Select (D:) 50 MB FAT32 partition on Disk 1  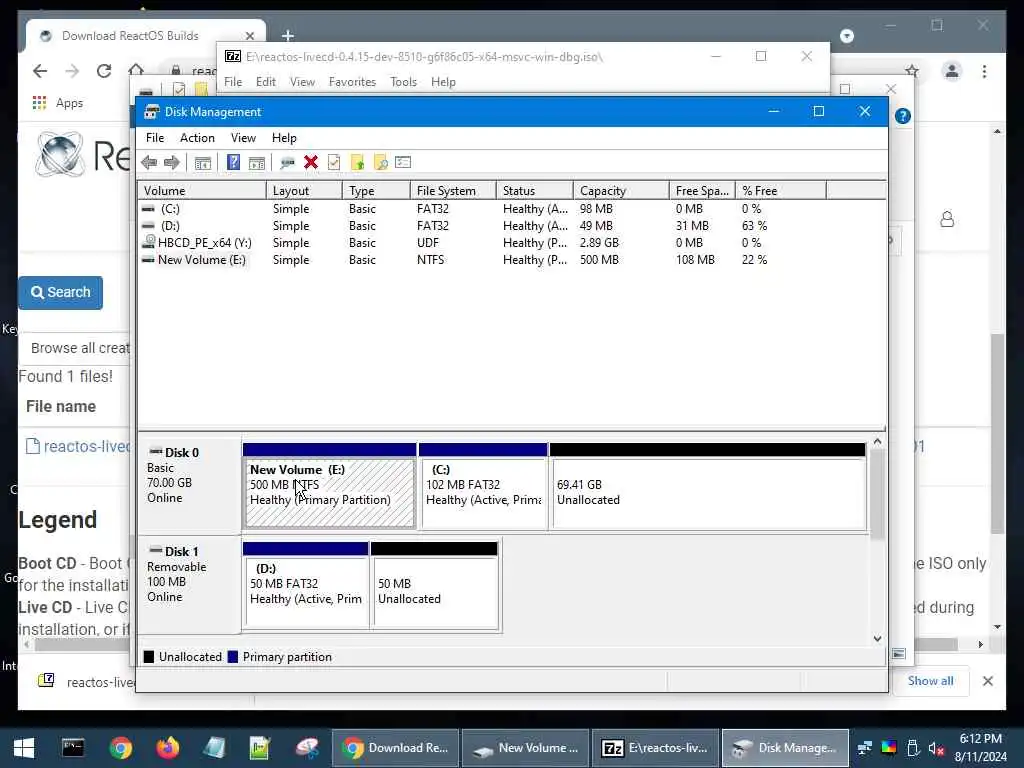click(306, 585)
